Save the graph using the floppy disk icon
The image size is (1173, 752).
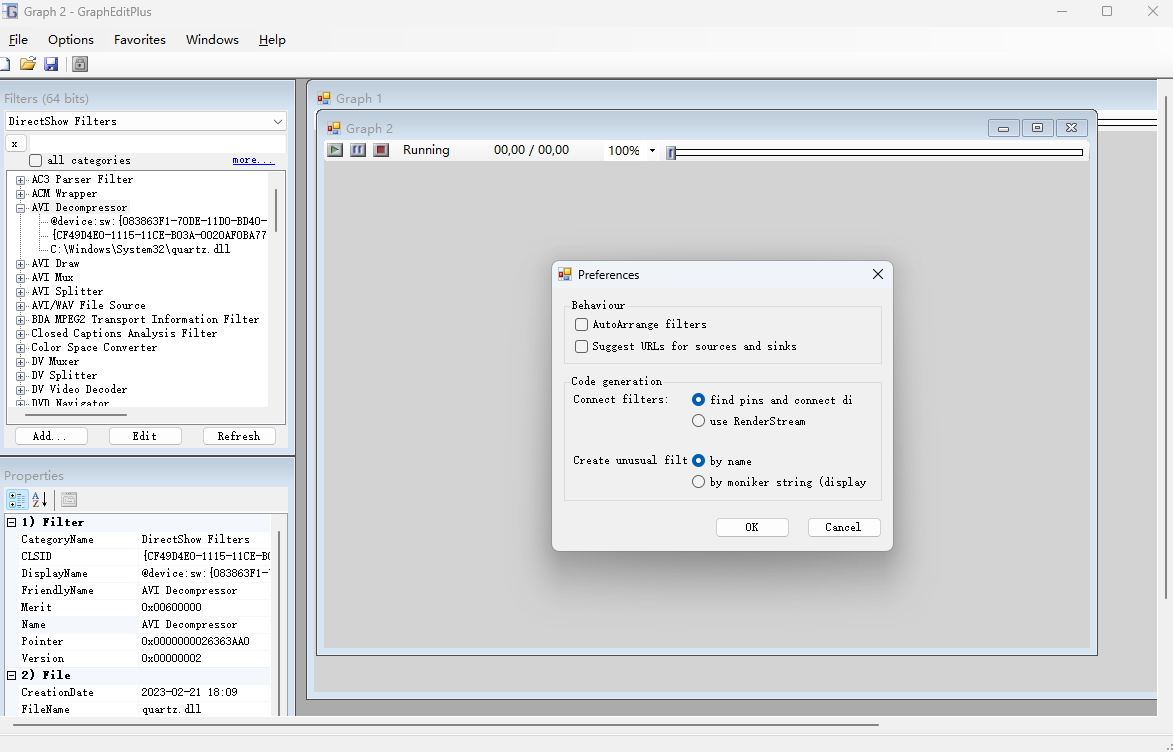[x=51, y=64]
